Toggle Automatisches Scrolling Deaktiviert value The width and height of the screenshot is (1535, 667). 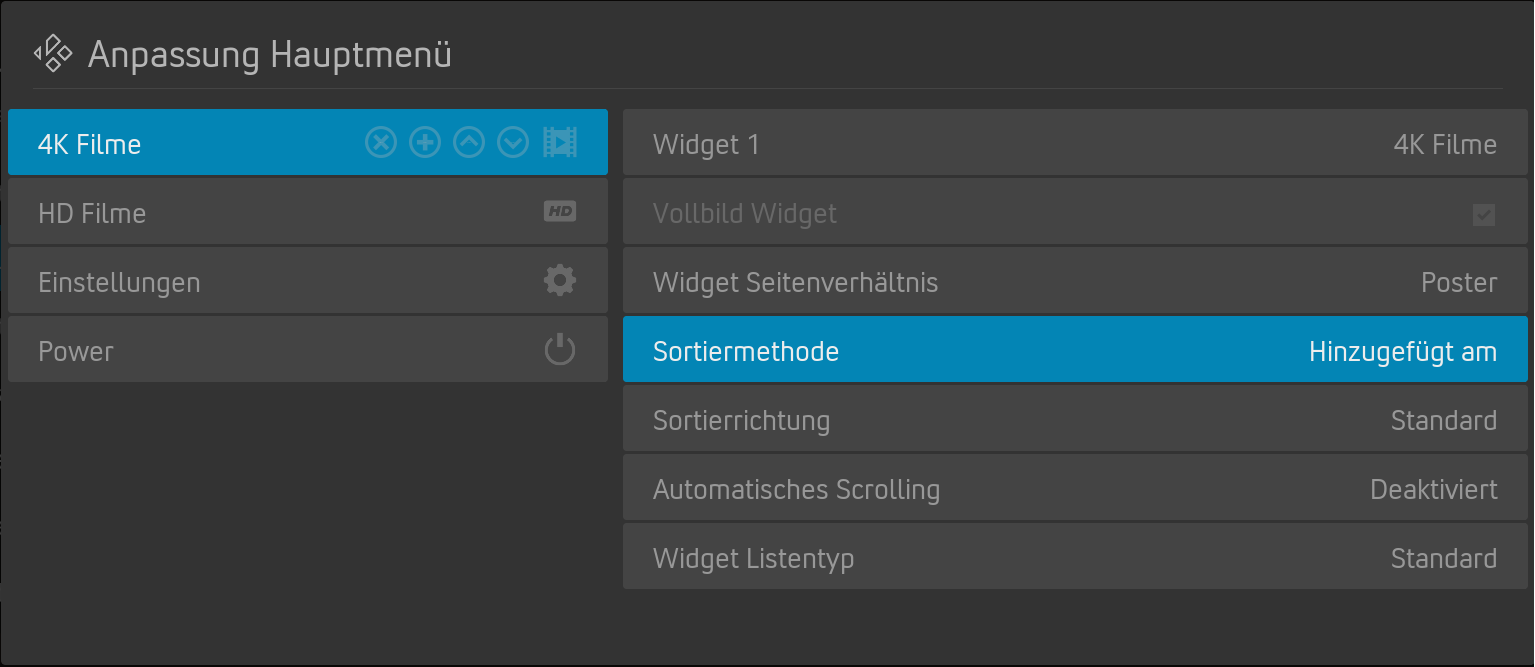point(1433,489)
